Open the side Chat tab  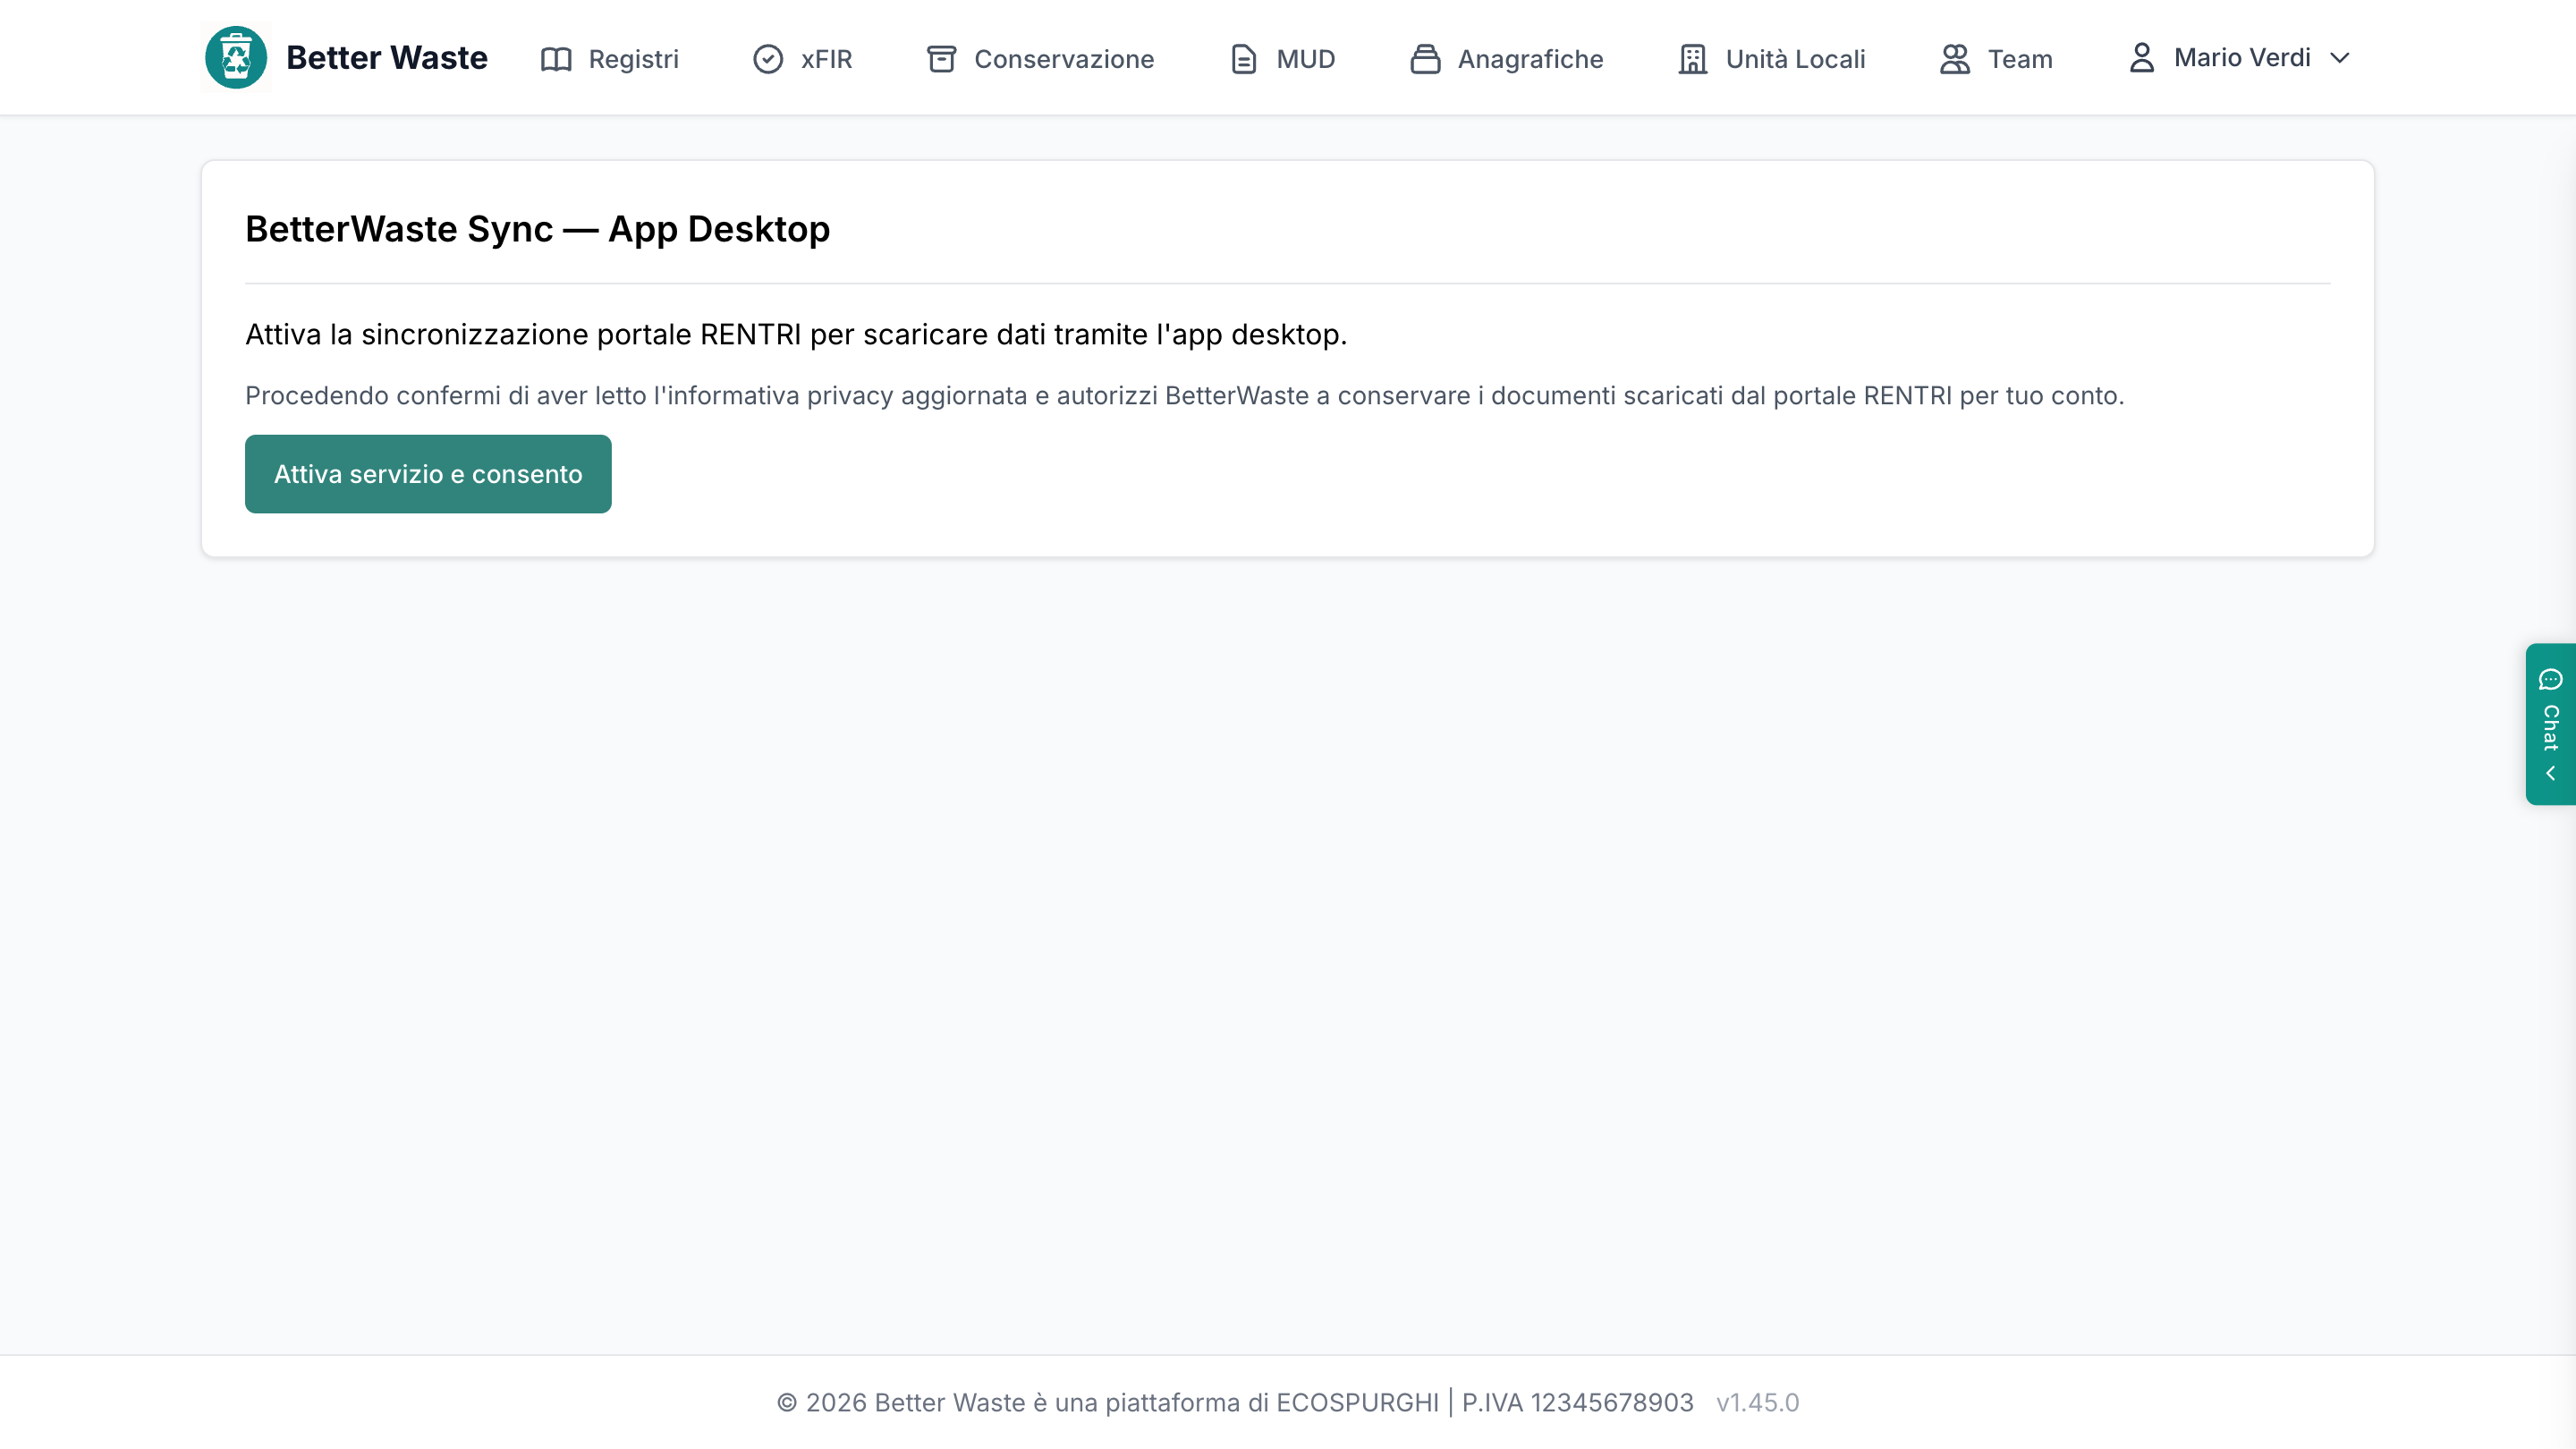click(x=2550, y=724)
